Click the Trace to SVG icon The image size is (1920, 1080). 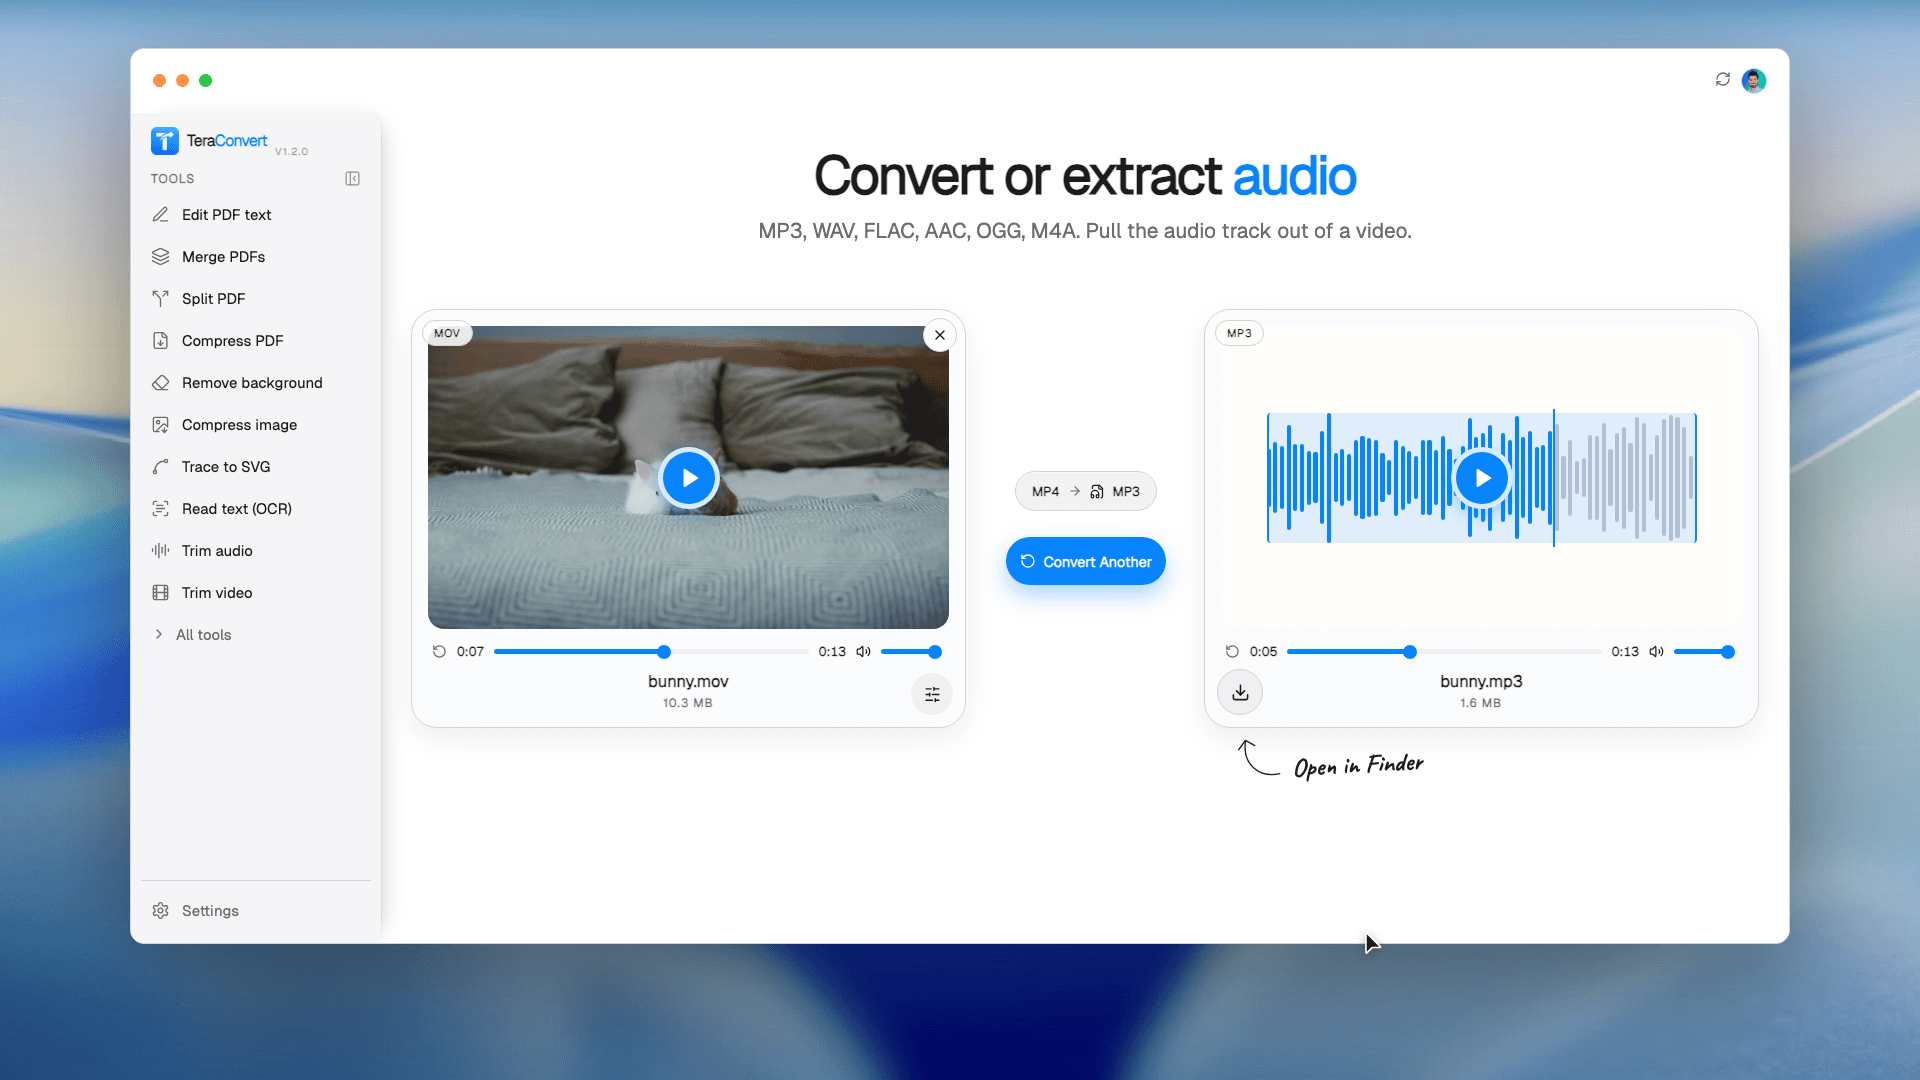(160, 467)
